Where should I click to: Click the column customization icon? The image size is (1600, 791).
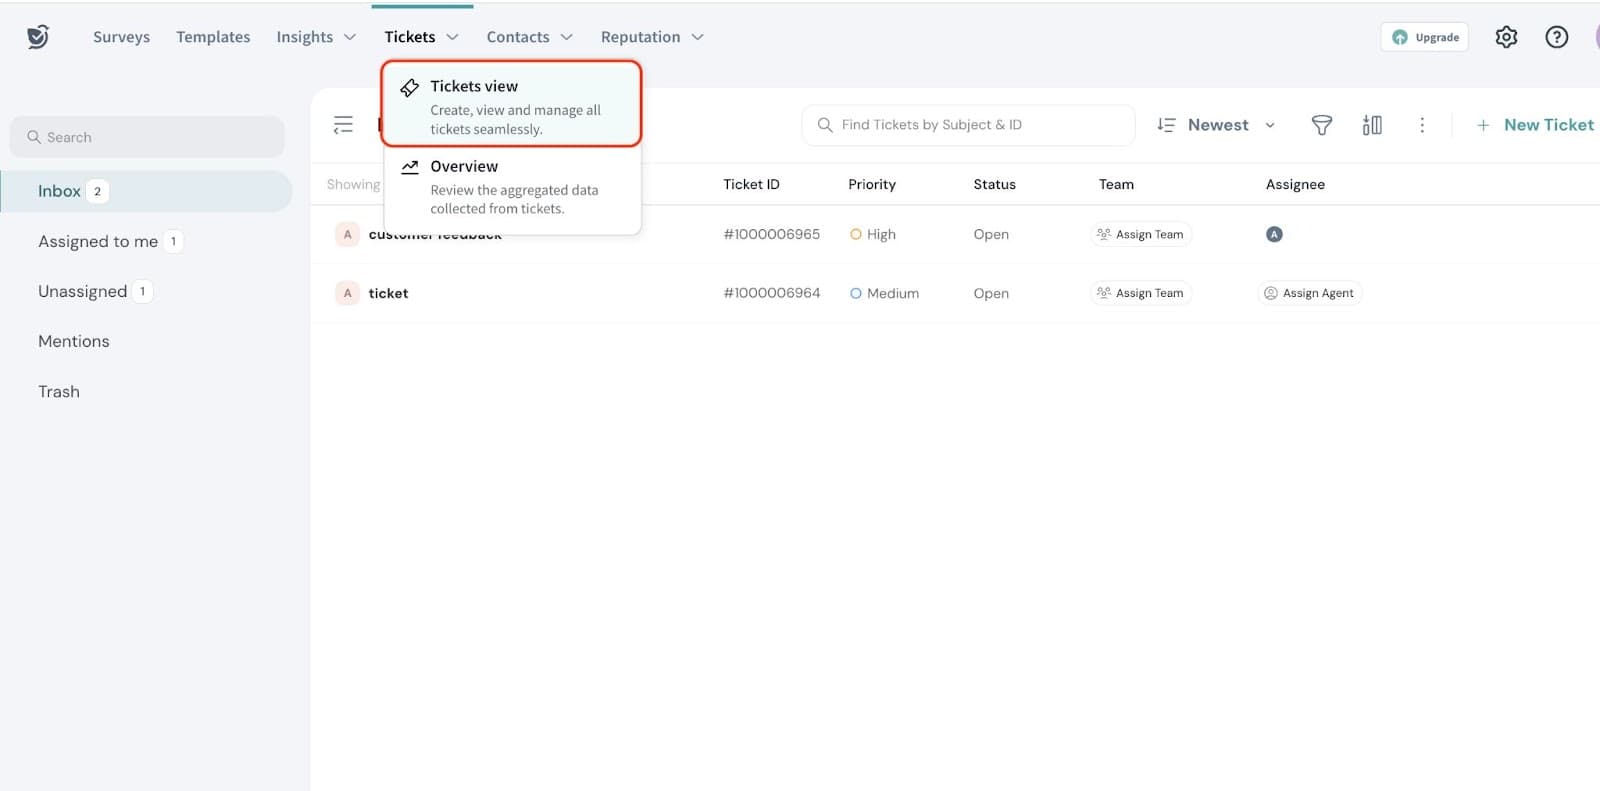point(1372,125)
